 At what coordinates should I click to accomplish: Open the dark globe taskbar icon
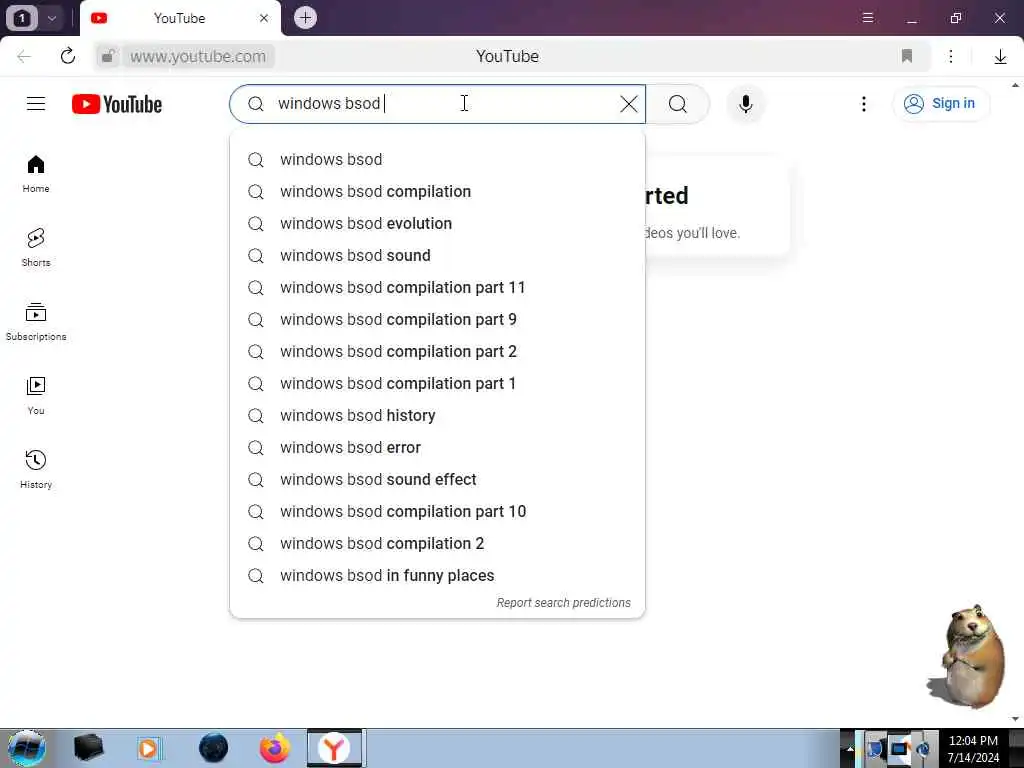click(214, 748)
